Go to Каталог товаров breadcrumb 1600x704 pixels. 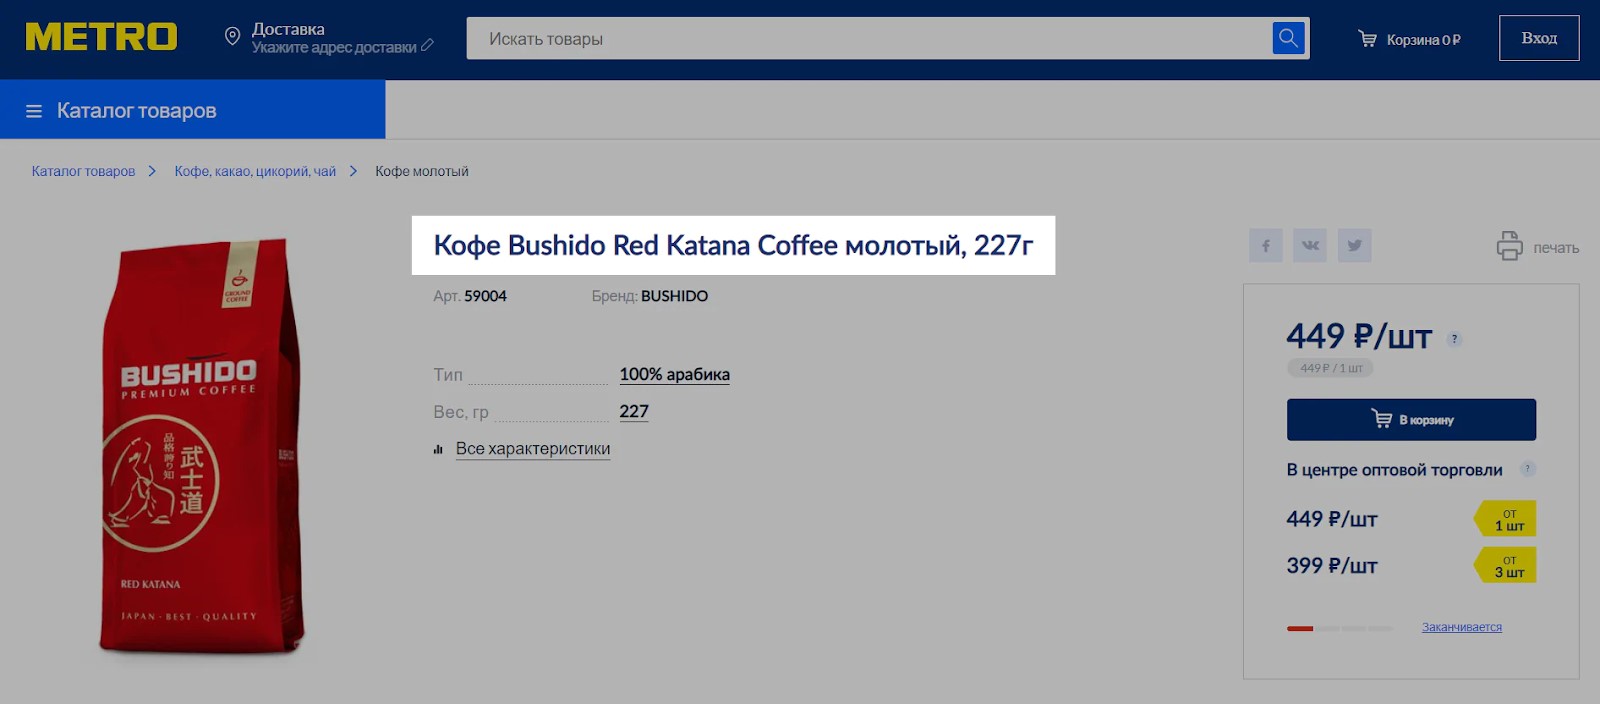83,171
